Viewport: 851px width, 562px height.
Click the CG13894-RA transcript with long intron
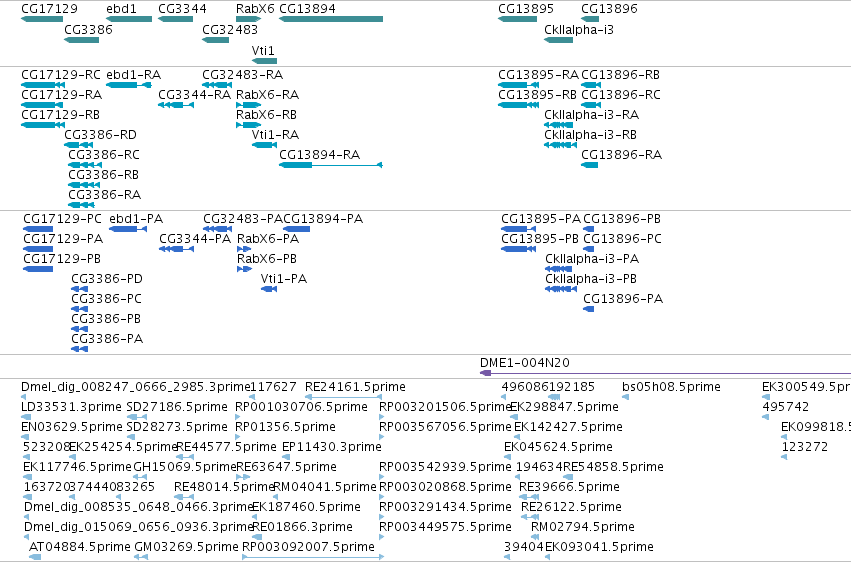[x=331, y=165]
